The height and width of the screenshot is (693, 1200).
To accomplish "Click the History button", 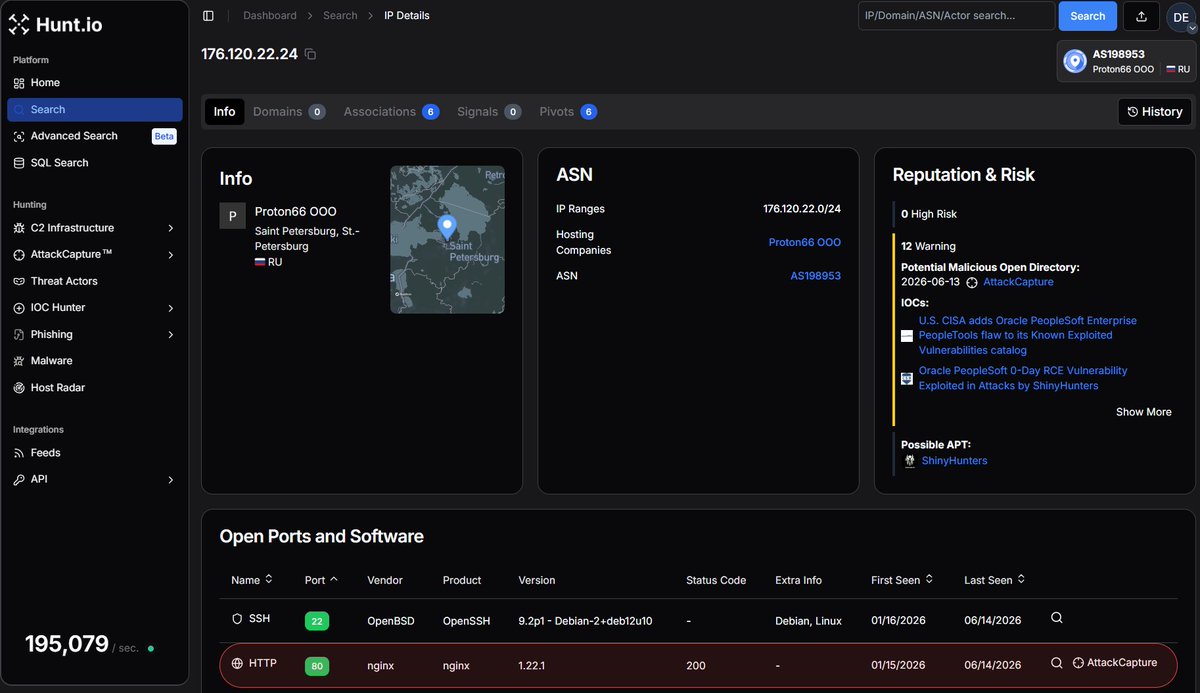I will [1155, 112].
